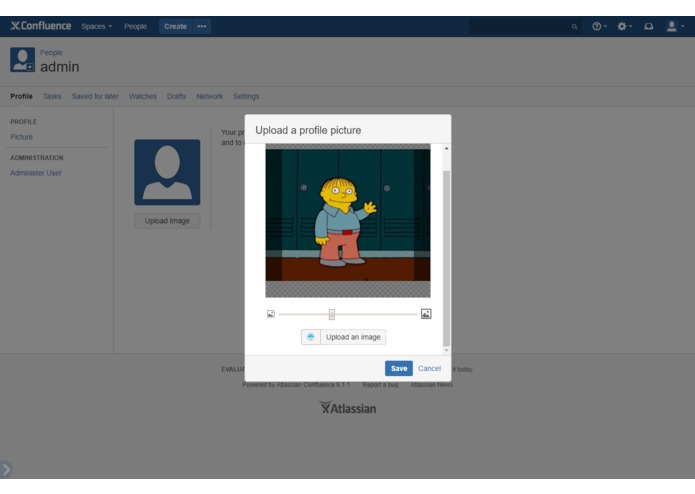Click the Create button in header
The height and width of the screenshot is (494, 695).
click(x=176, y=27)
